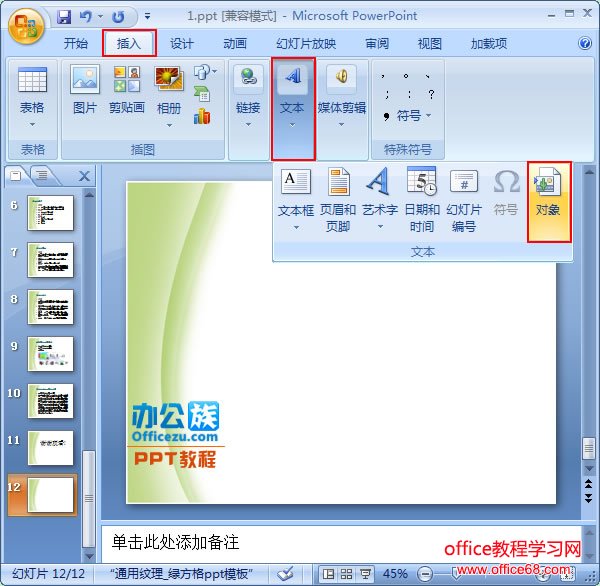Screen dimensions: 600x586
Task: Insert a SmartArt graphic
Action: 202,94
